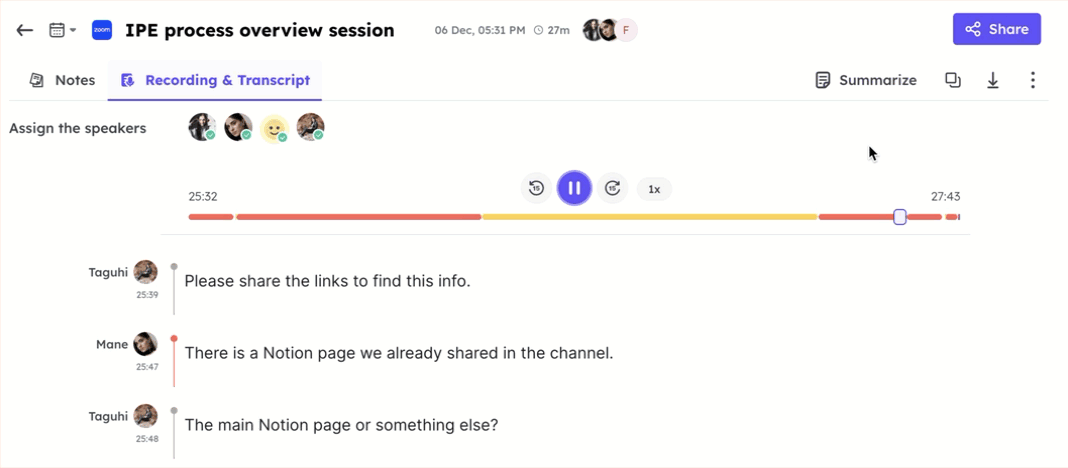This screenshot has height=468, width=1068.
Task: Open the participant avatar labeled F
Action: 626,30
